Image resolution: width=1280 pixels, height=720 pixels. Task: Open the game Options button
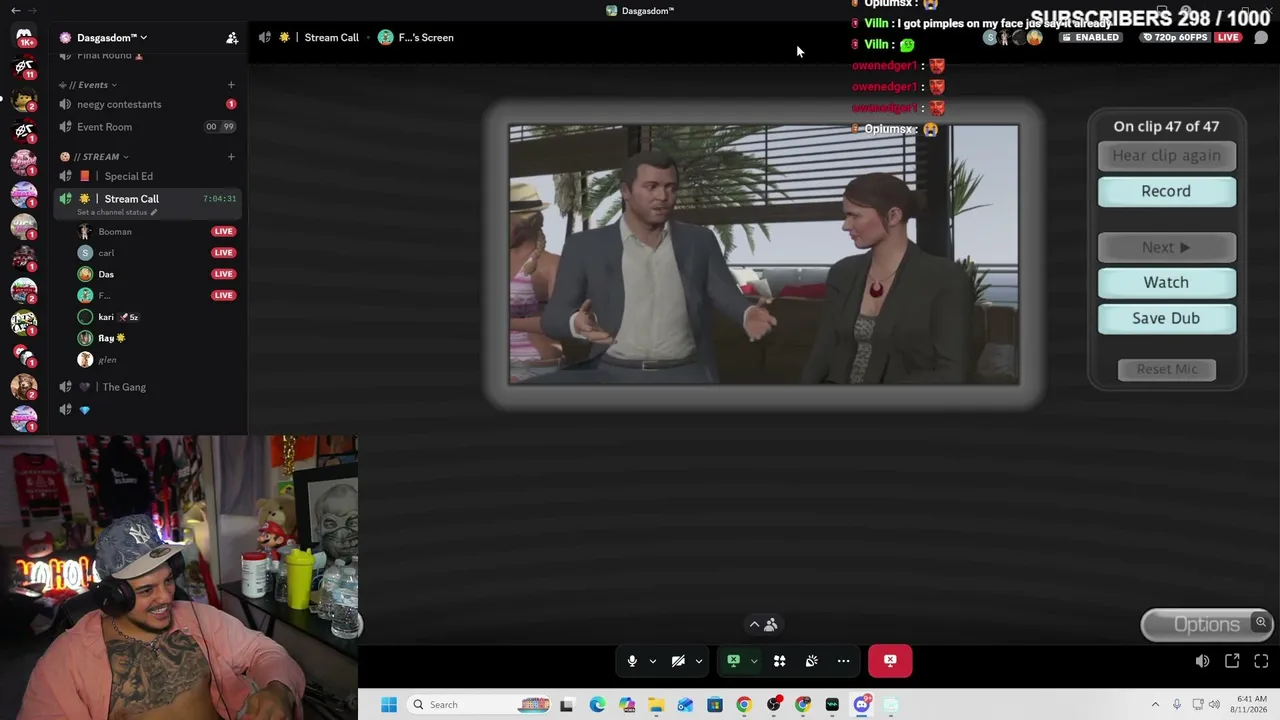(1206, 625)
